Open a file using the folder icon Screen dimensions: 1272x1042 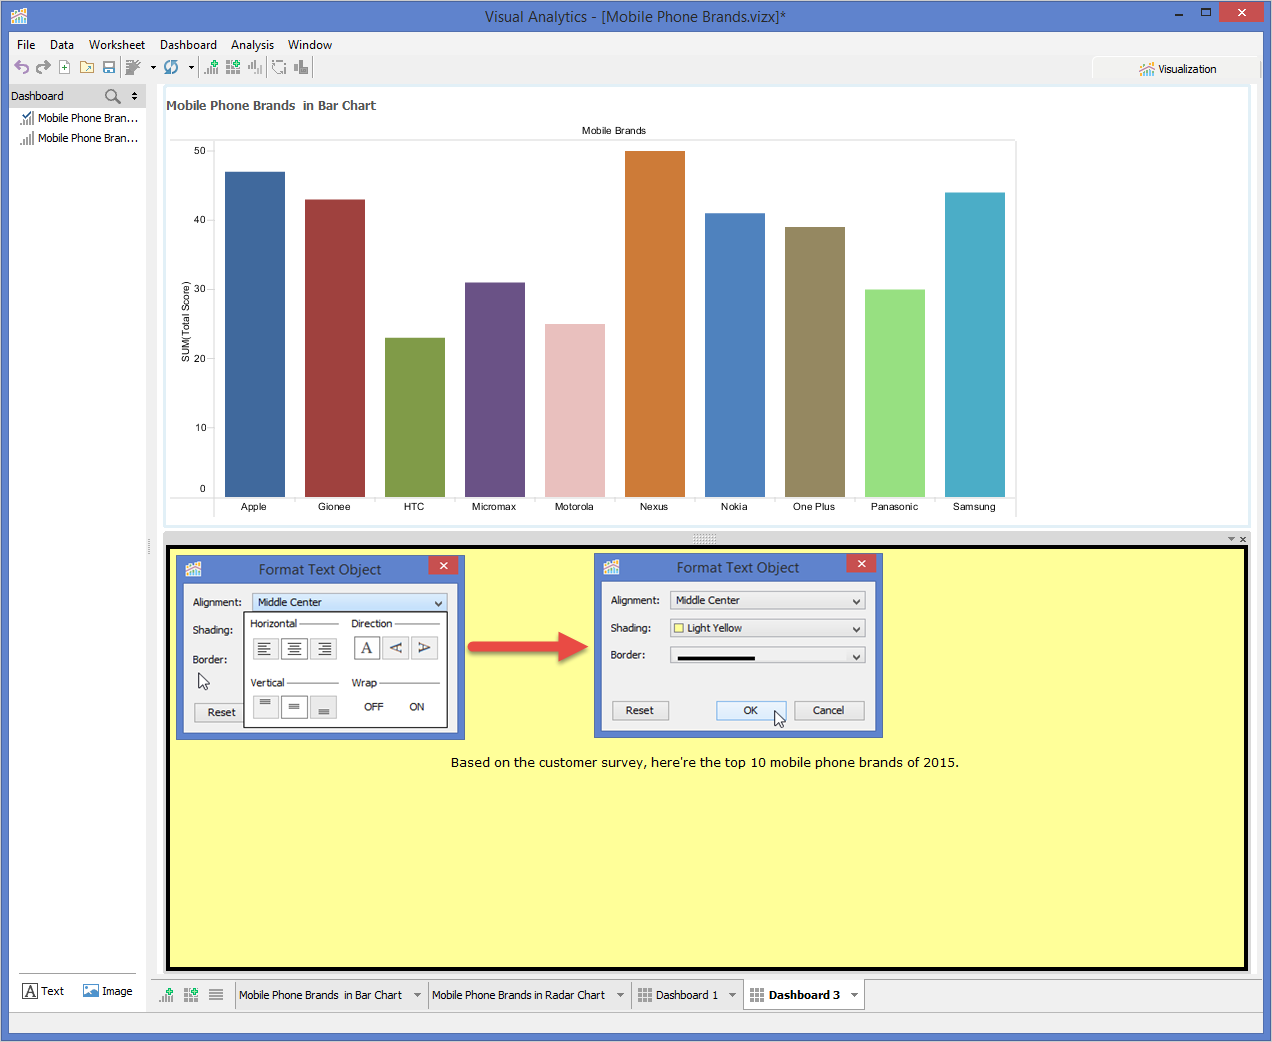click(87, 67)
